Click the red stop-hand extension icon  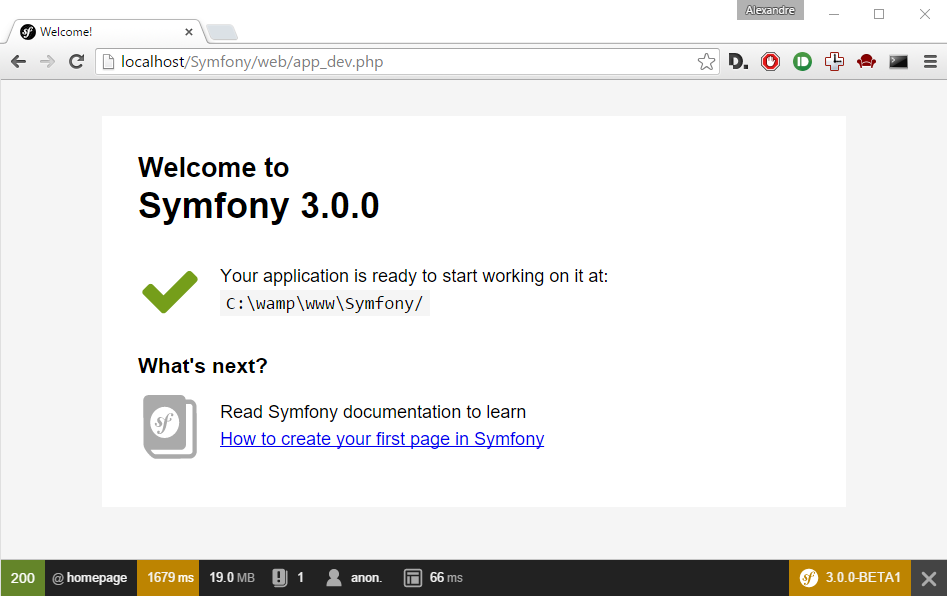pyautogui.click(x=770, y=62)
